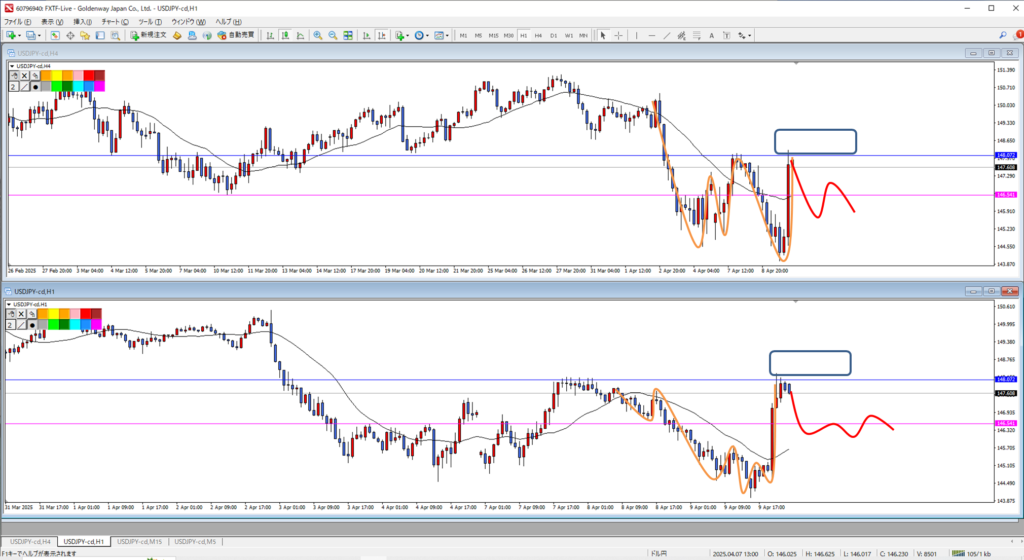Viewport: 1024px width, 560px height.
Task: Select the trendline drawing tool
Action: click(667, 35)
